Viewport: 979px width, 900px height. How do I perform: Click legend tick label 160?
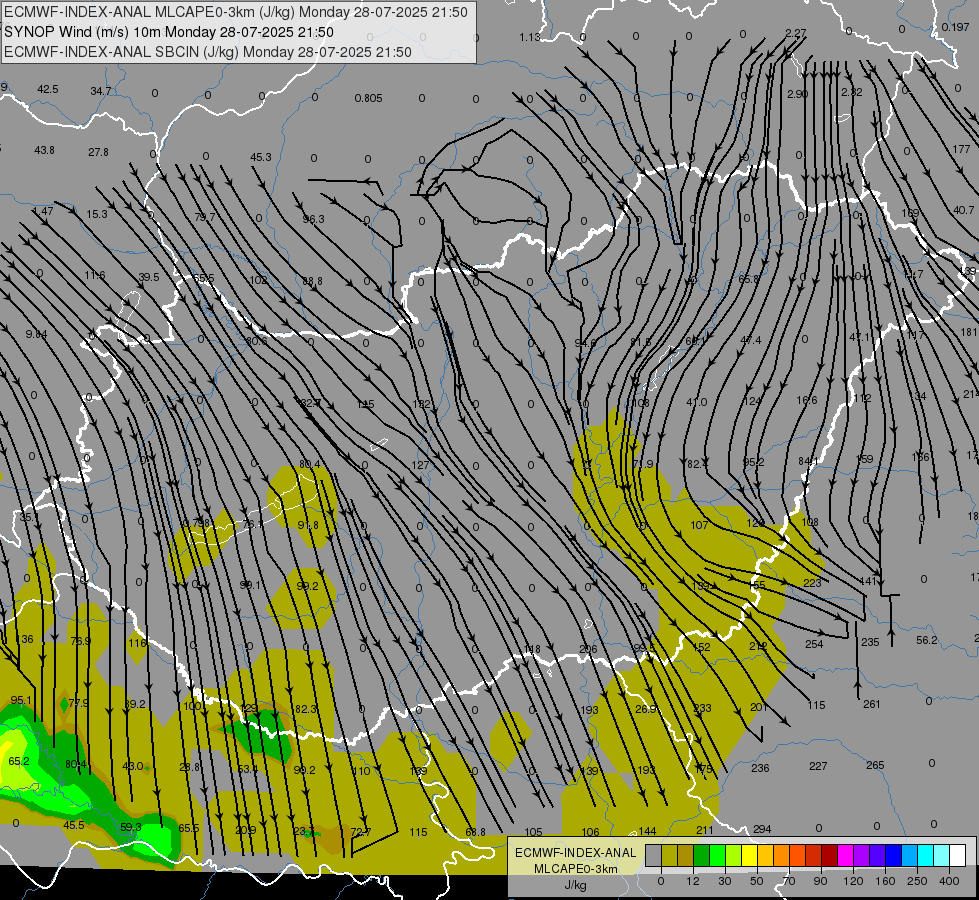(885, 881)
